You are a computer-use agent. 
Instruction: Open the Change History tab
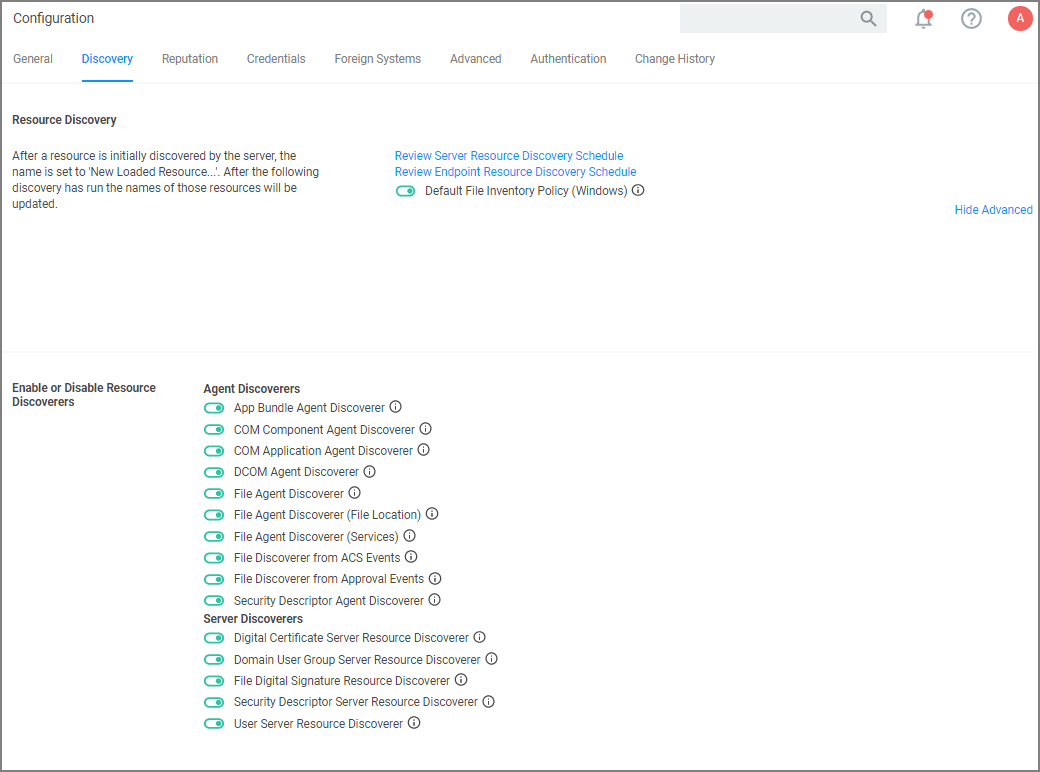tap(674, 59)
